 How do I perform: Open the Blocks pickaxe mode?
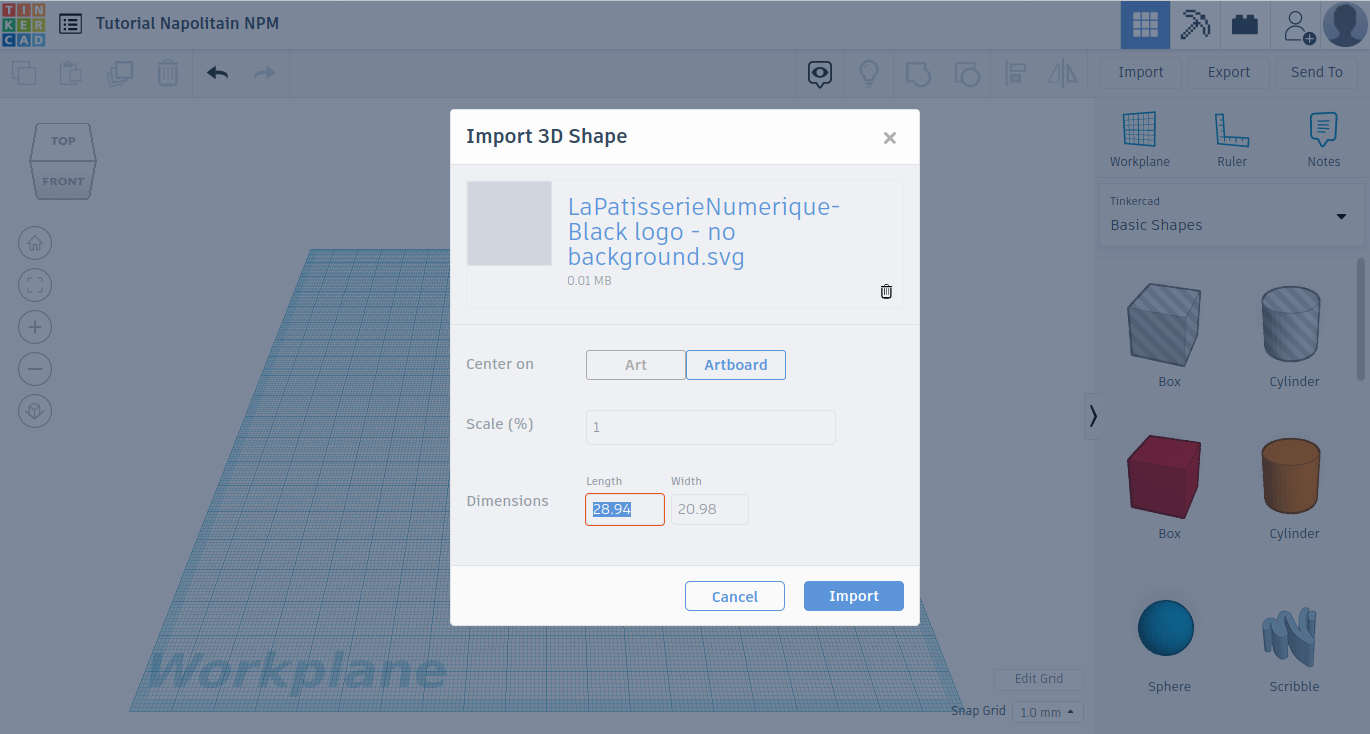1195,25
